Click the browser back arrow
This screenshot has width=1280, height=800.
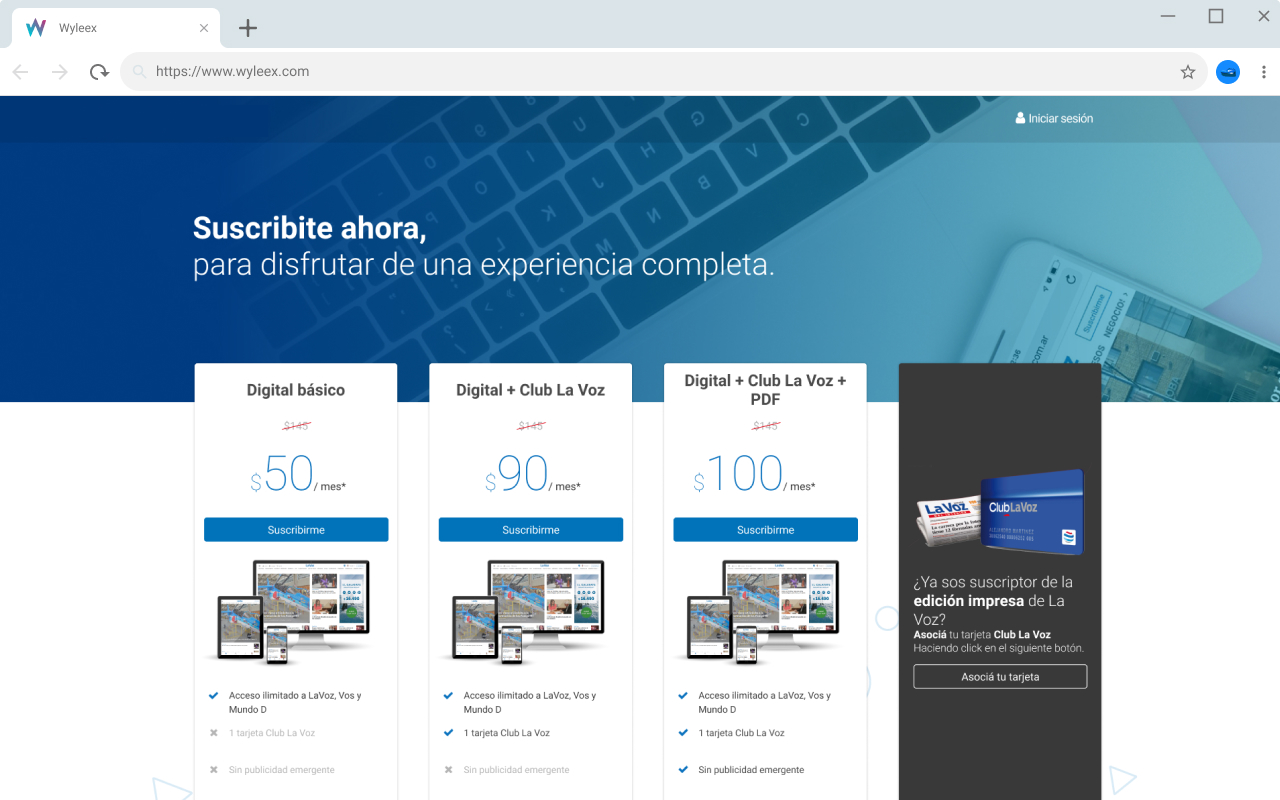20,72
